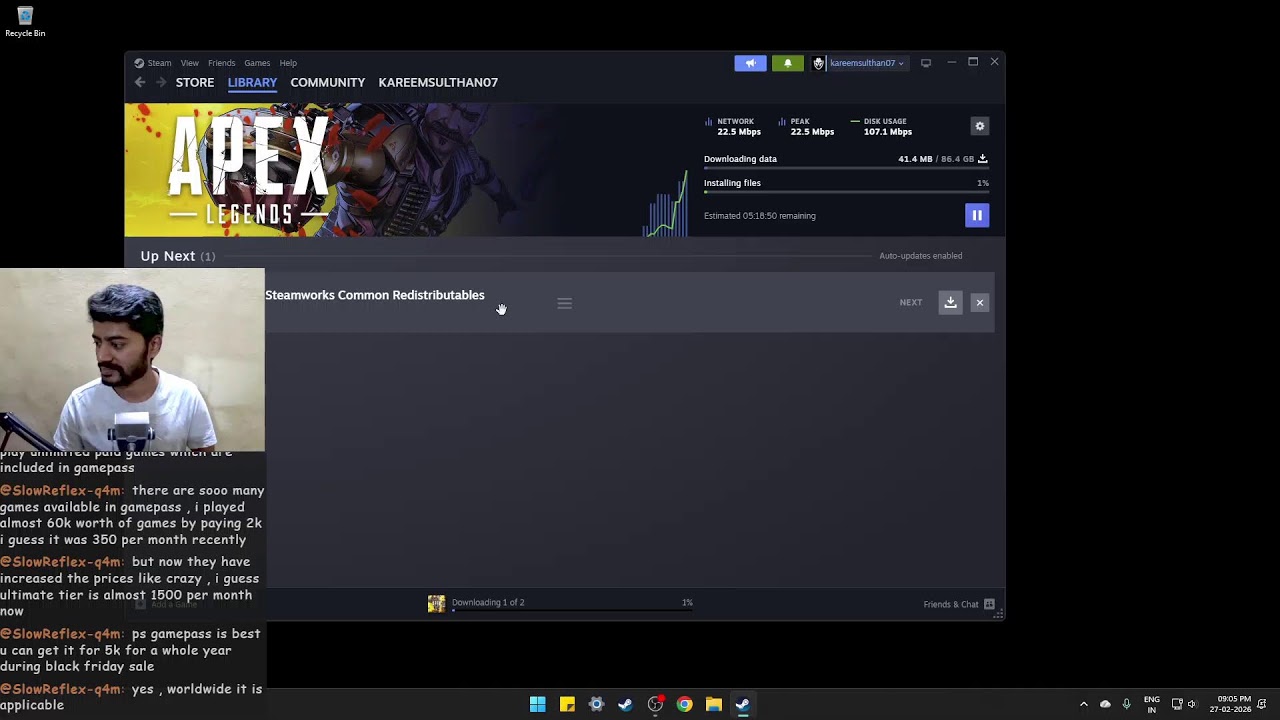This screenshot has height=720, width=1280.
Task: Open OBS Studio from the taskbar
Action: [x=655, y=704]
